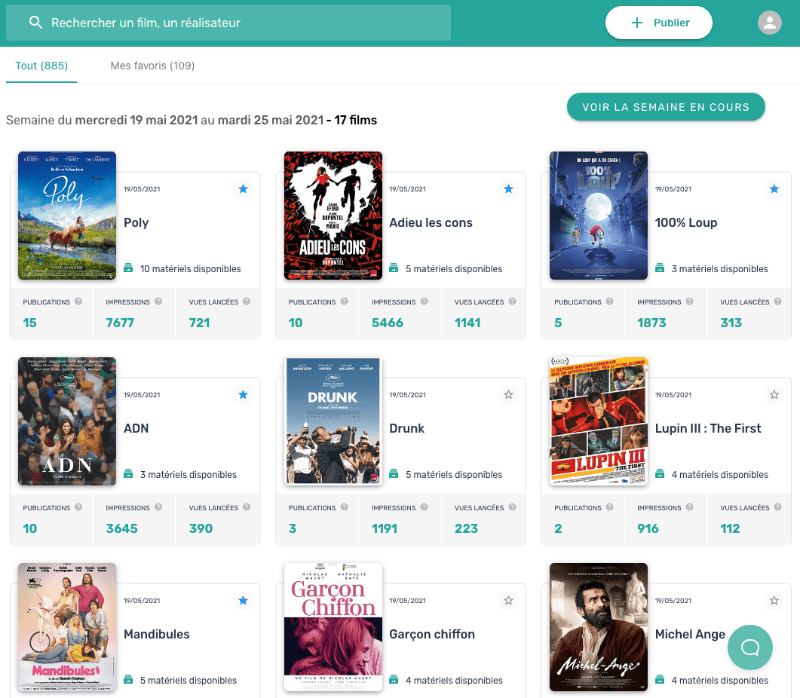Toggle Mandibules favorite star

tap(243, 601)
